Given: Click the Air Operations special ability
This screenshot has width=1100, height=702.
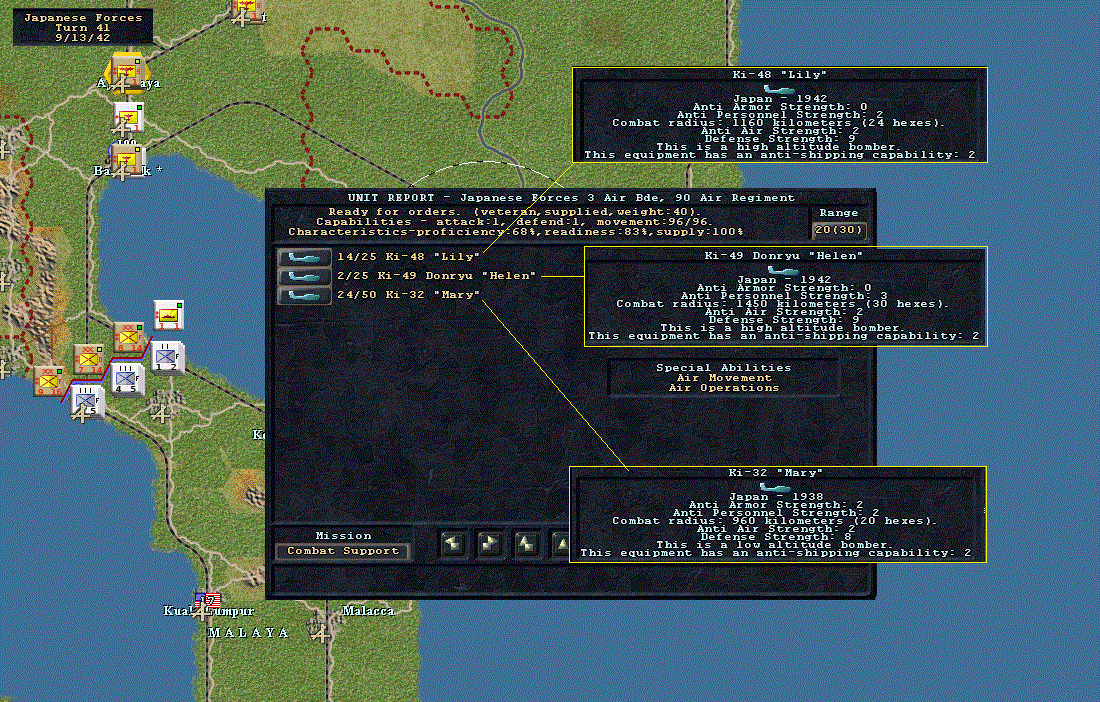Looking at the screenshot, I should pyautogui.click(x=723, y=388).
